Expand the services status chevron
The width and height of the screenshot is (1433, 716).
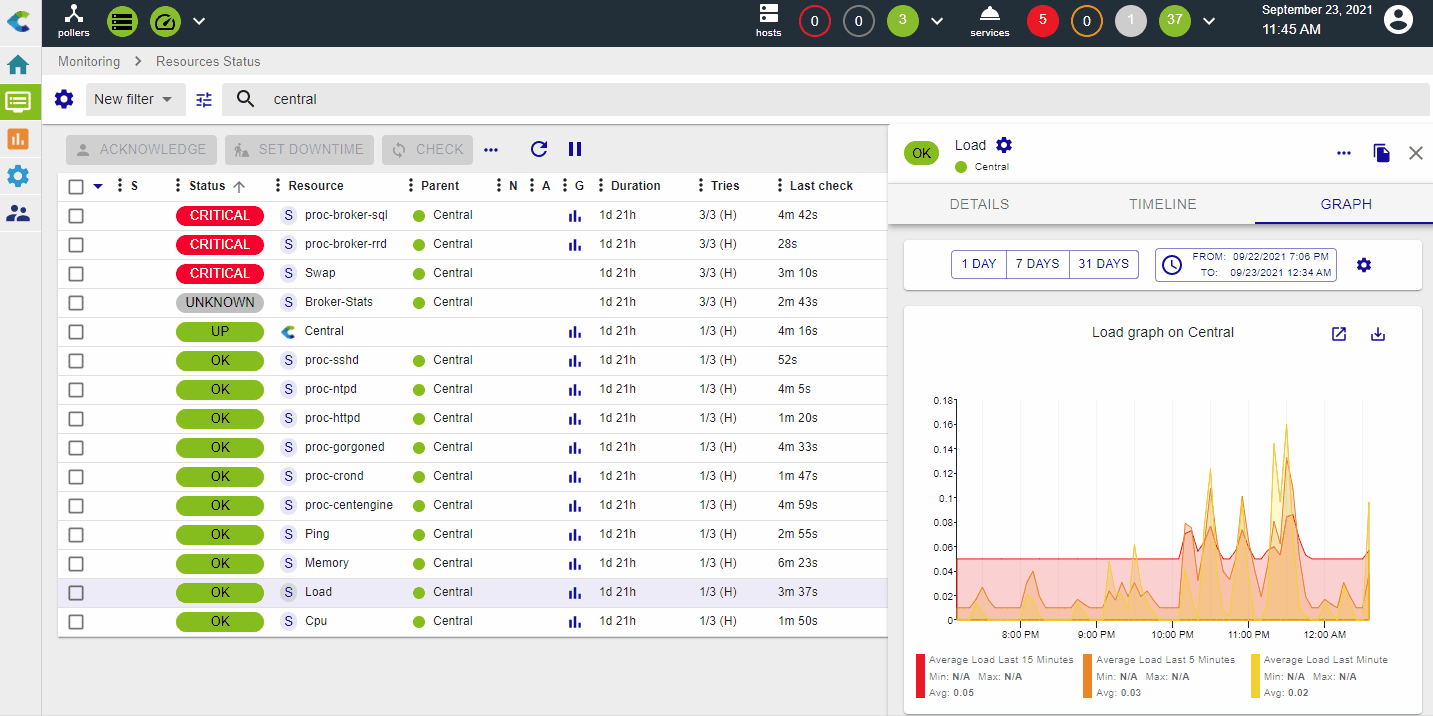[x=1209, y=21]
